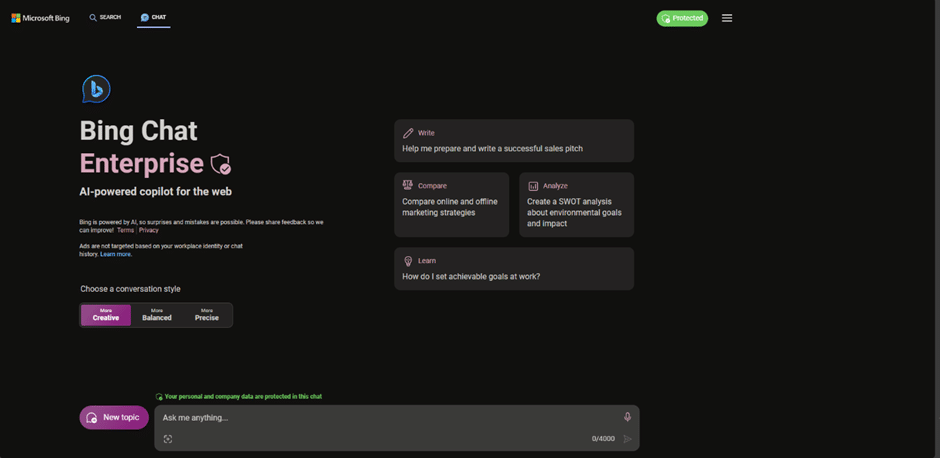Open the Privacy link

pyautogui.click(x=149, y=230)
